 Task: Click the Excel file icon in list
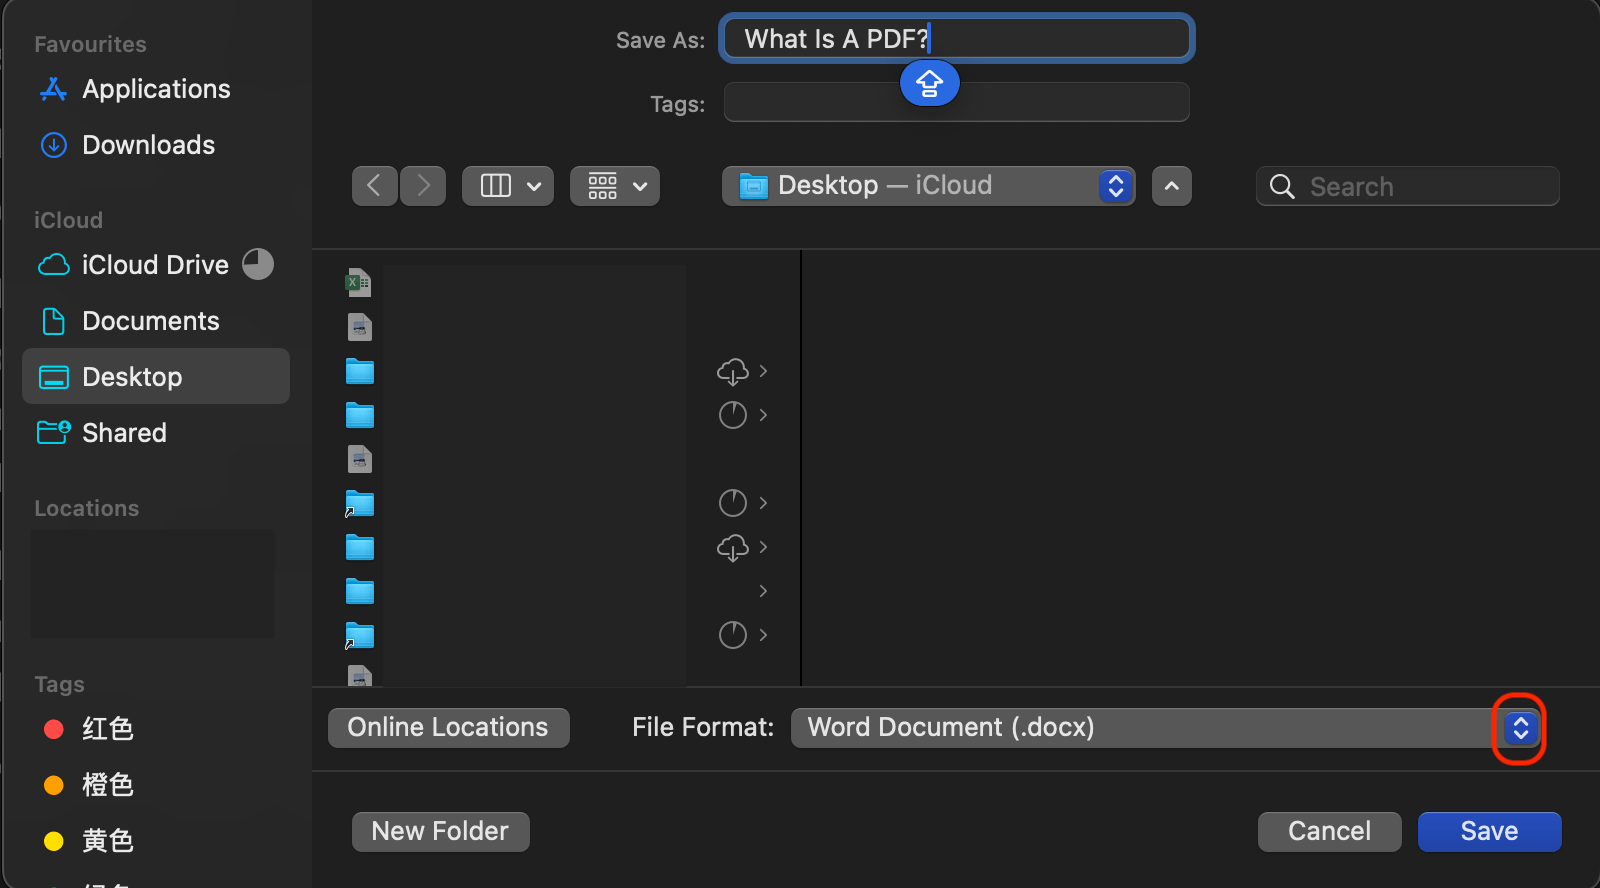click(x=358, y=283)
